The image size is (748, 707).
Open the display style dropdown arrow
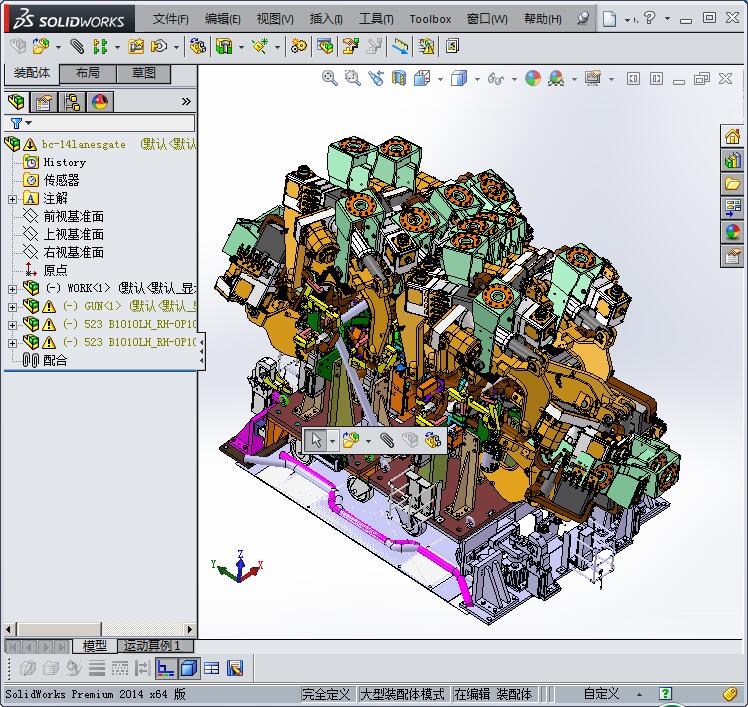coord(477,78)
